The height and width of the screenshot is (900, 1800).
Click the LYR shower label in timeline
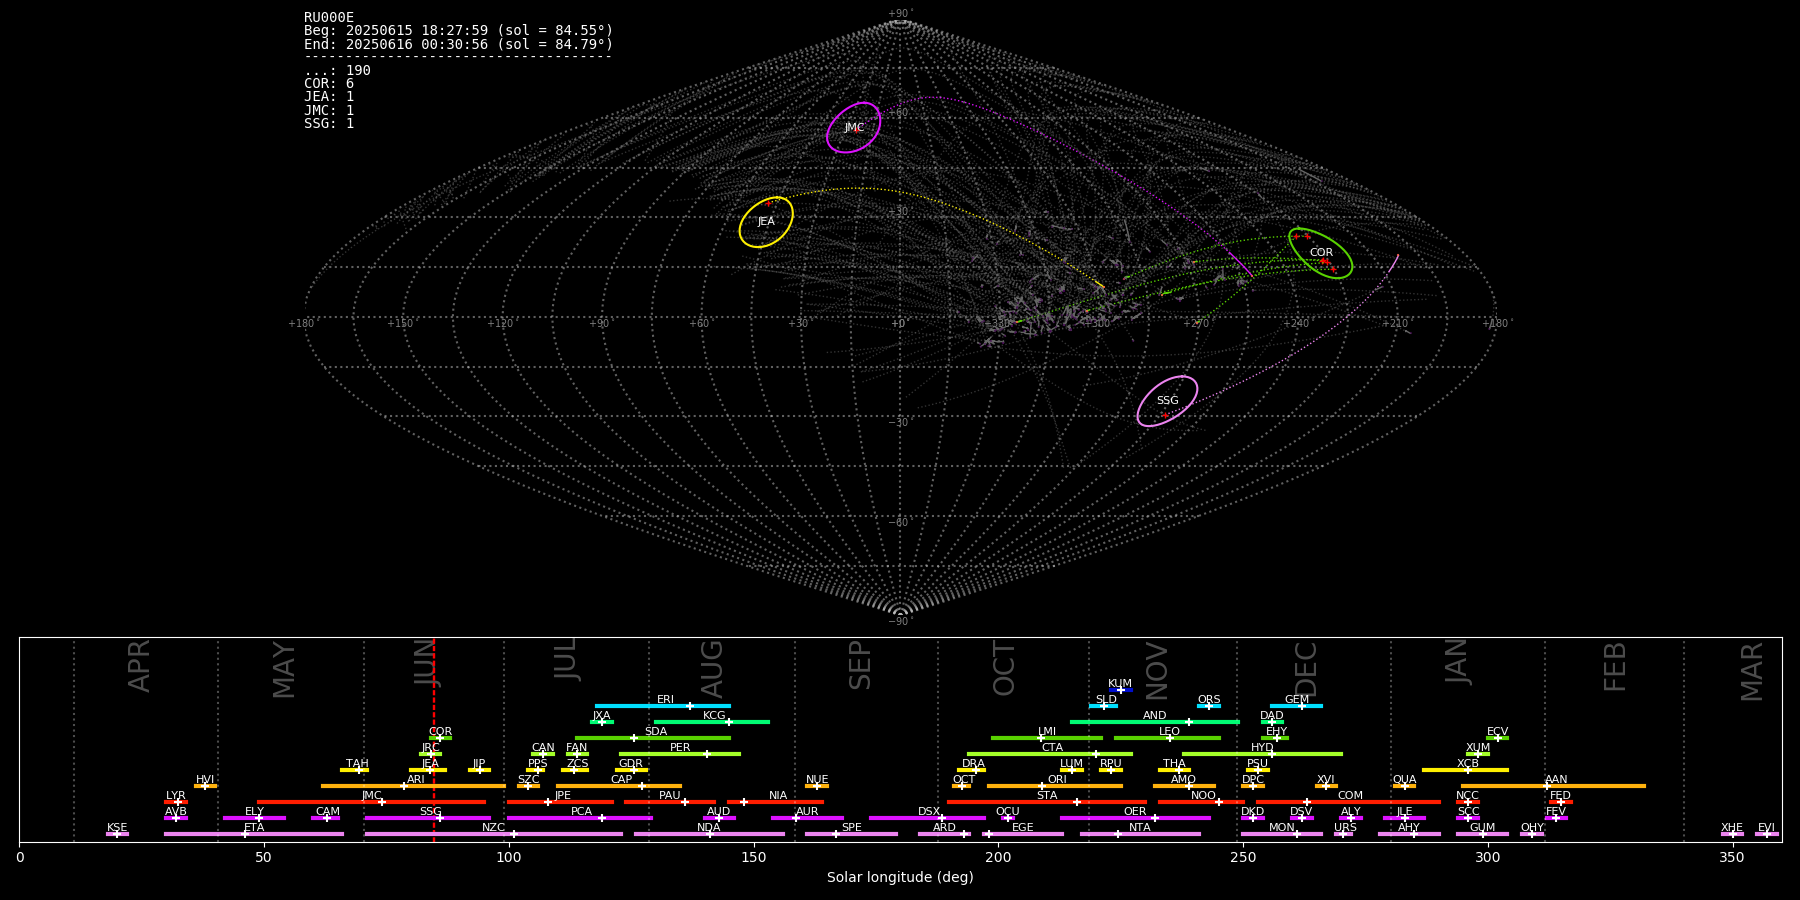[176, 796]
